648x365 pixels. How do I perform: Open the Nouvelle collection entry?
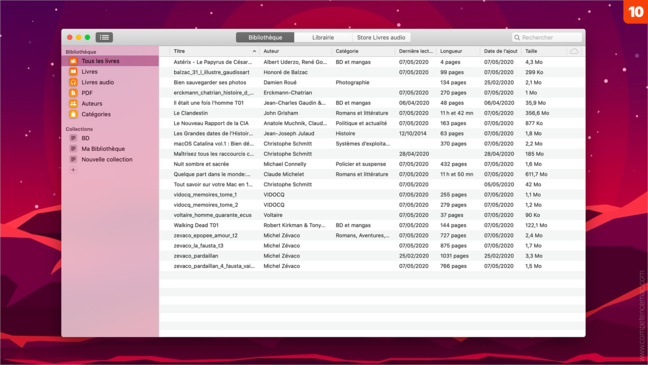point(110,159)
